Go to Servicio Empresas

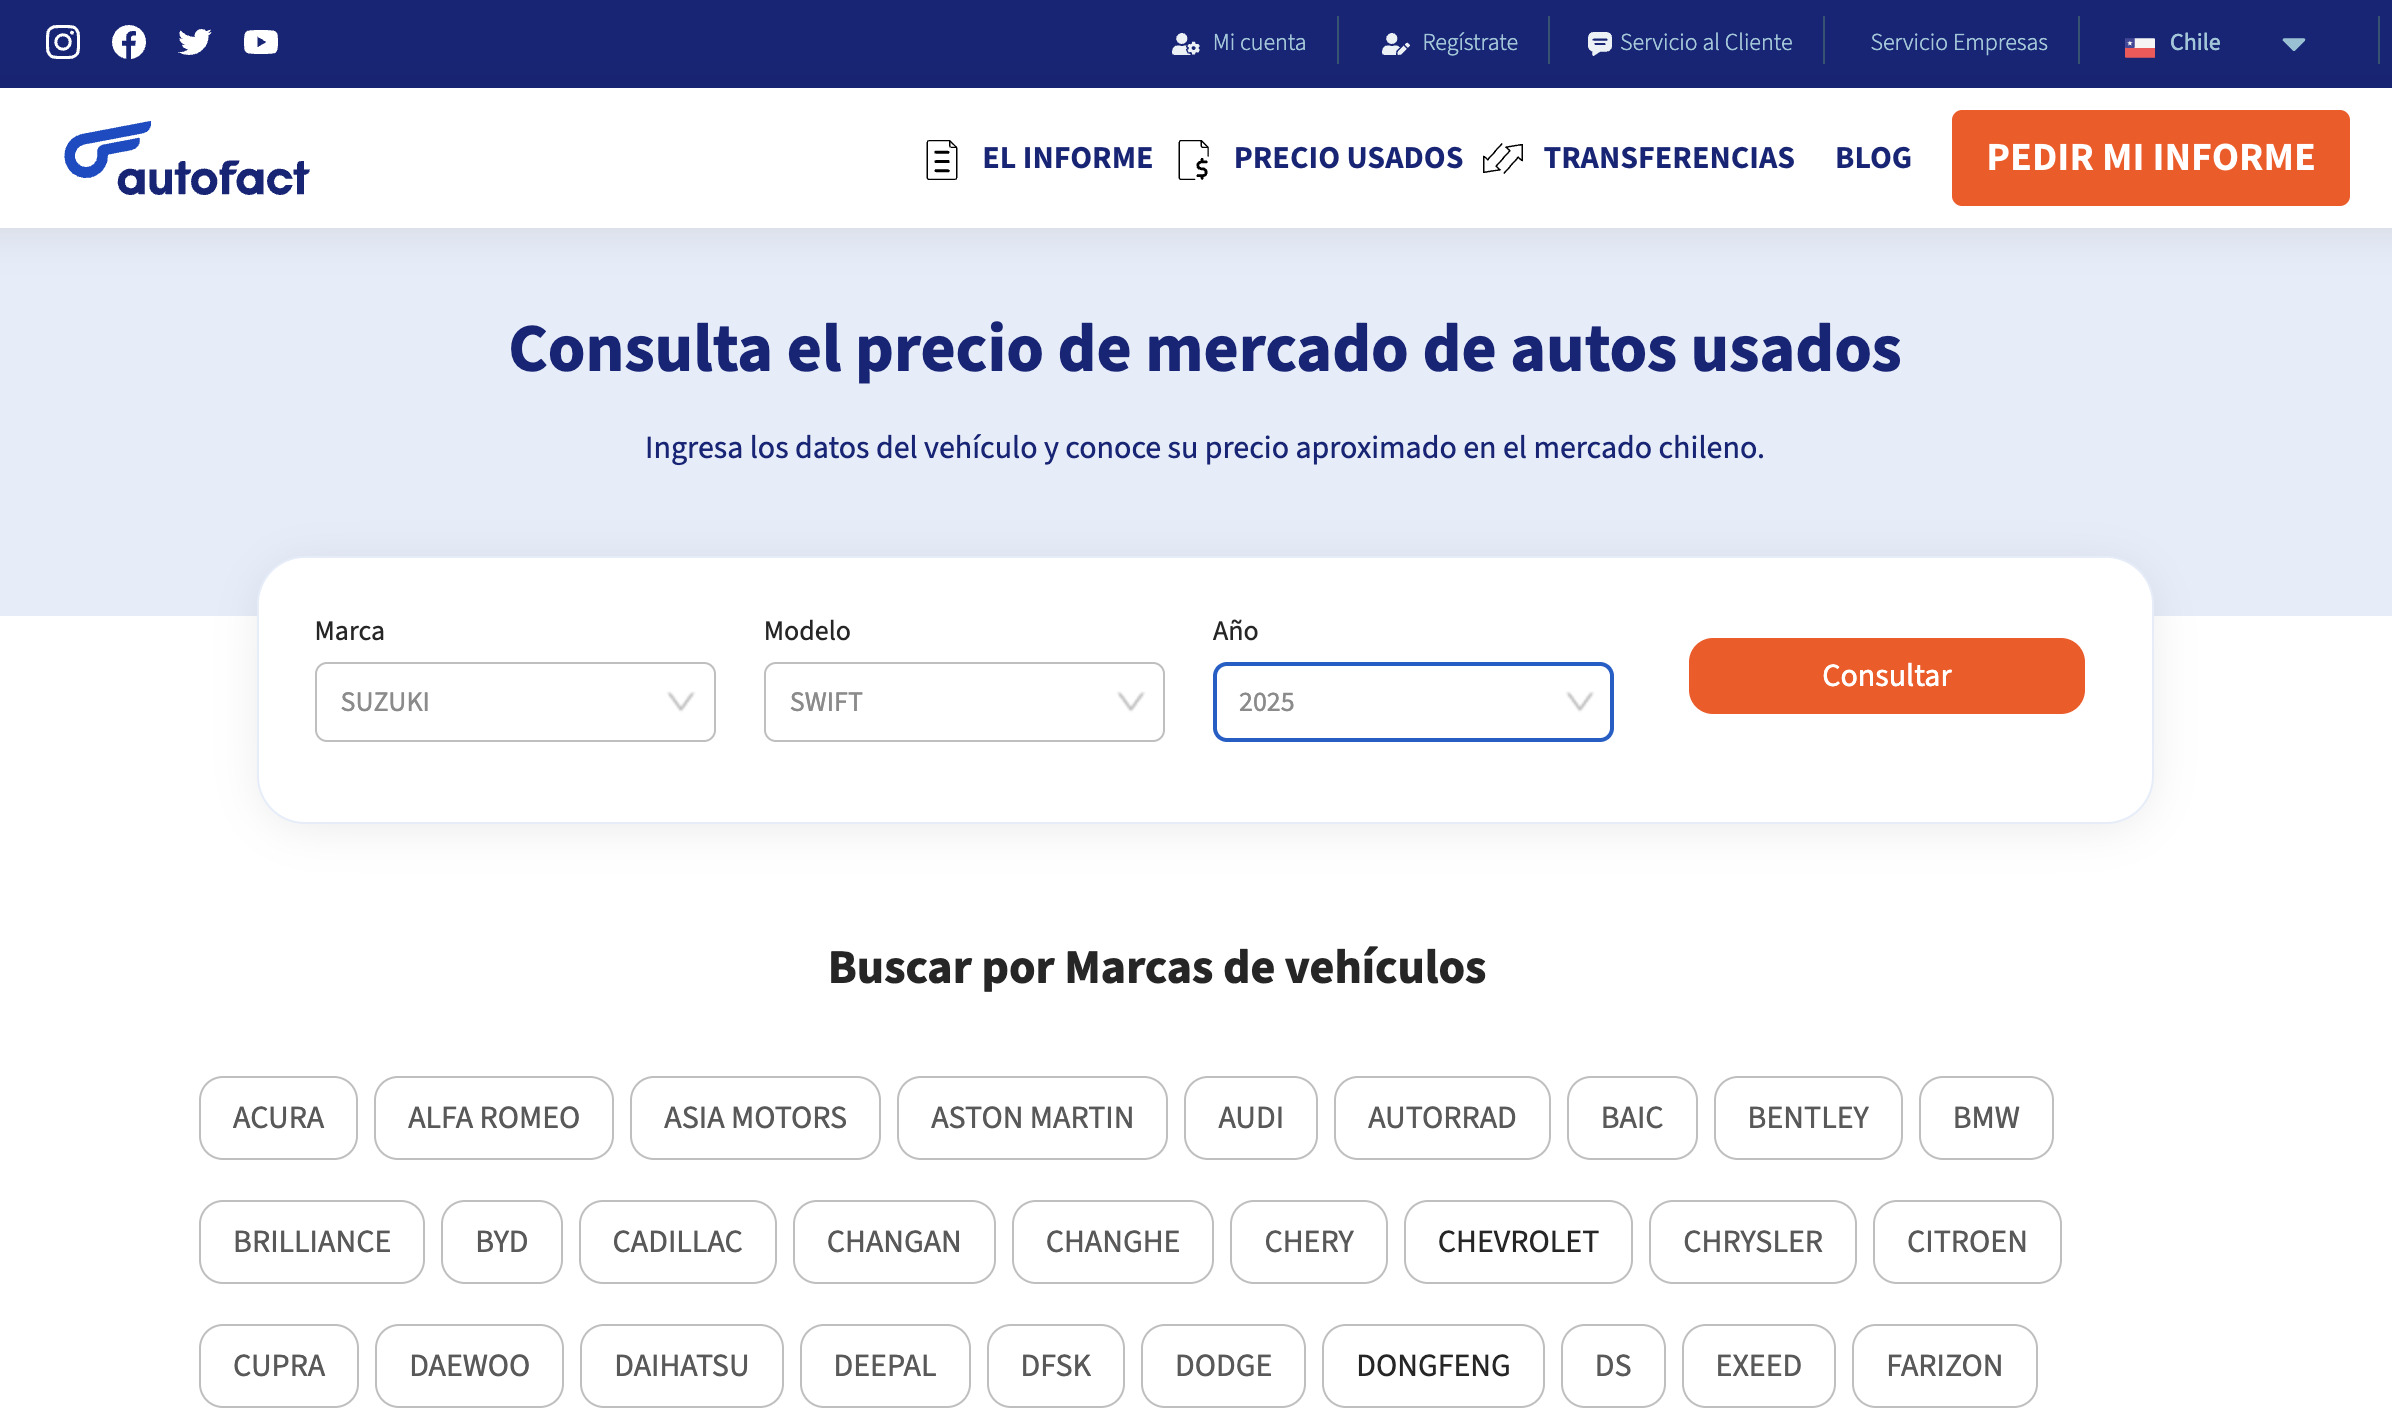point(1958,42)
